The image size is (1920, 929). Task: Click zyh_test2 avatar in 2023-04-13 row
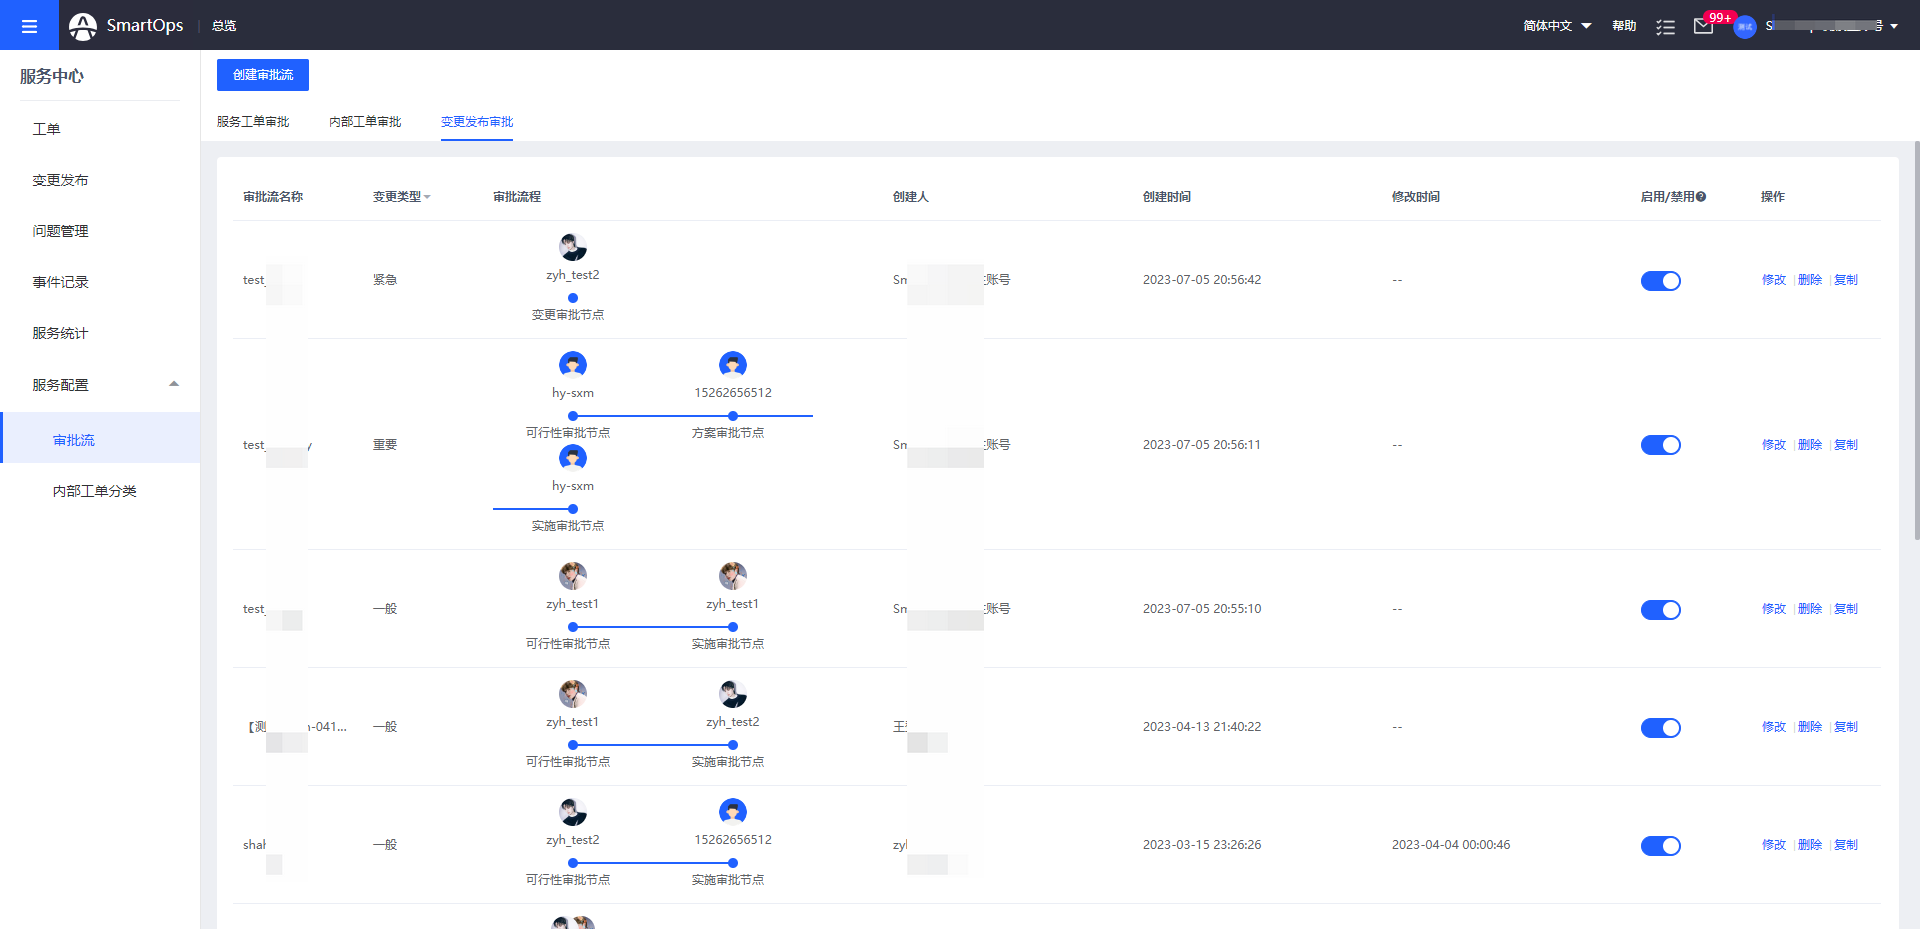coord(733,694)
